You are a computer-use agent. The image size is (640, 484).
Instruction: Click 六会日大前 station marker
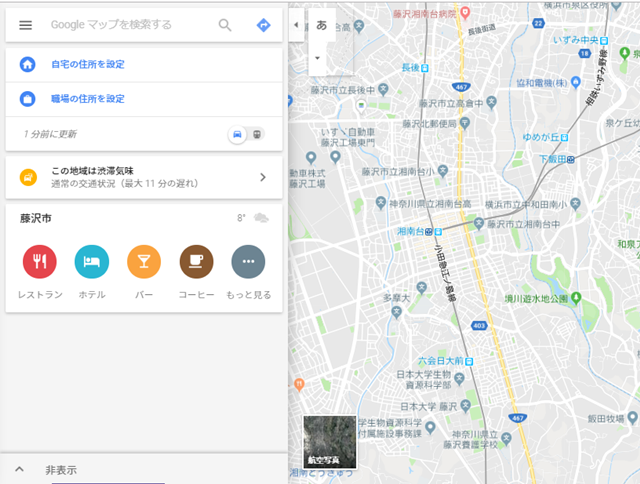(x=469, y=361)
